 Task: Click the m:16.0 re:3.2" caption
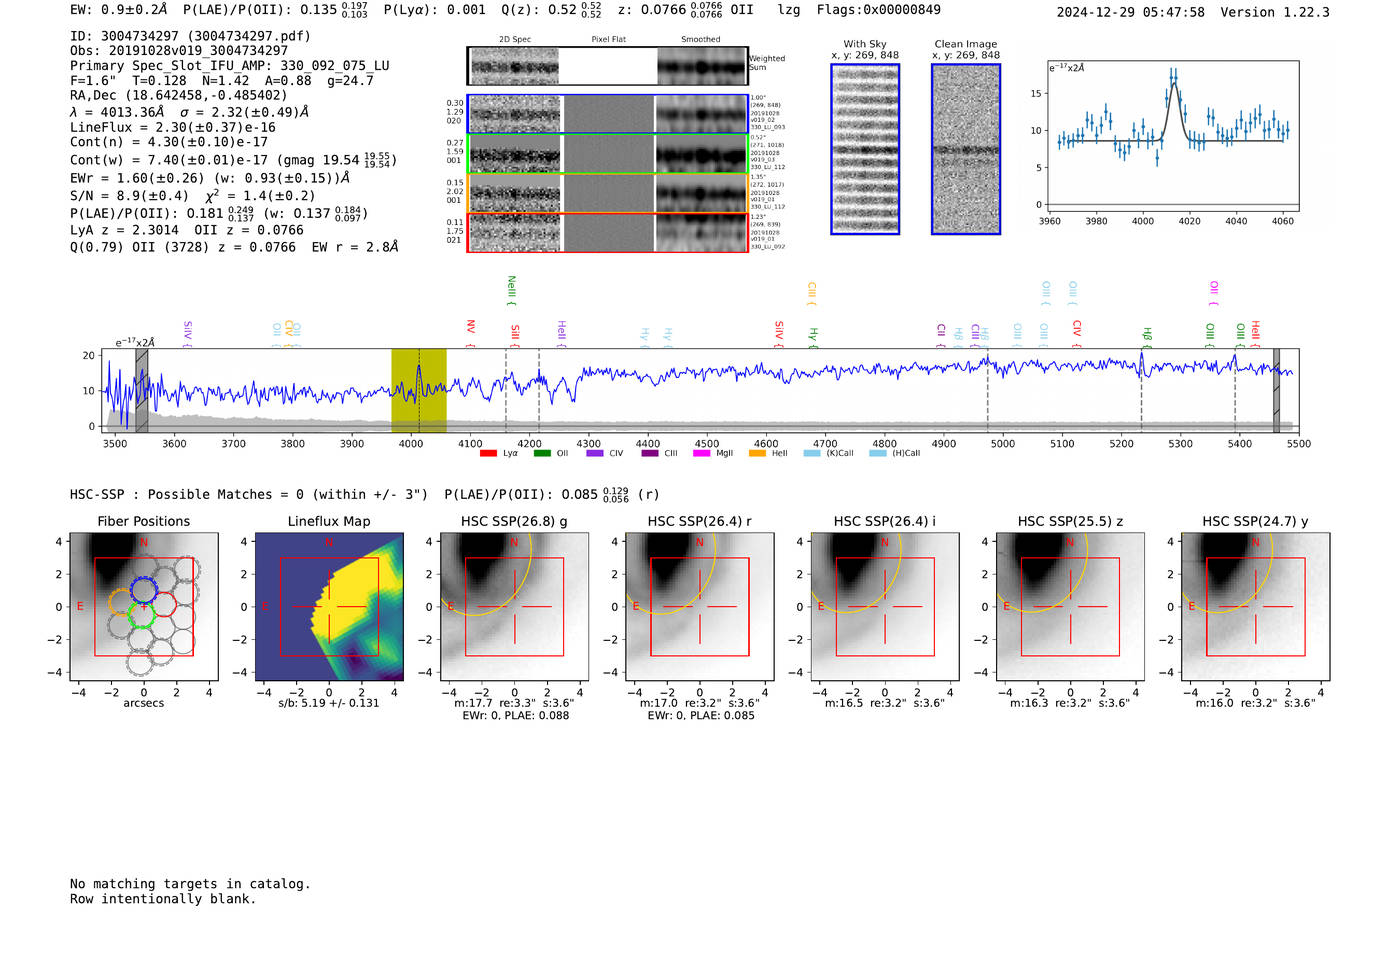tap(1256, 703)
